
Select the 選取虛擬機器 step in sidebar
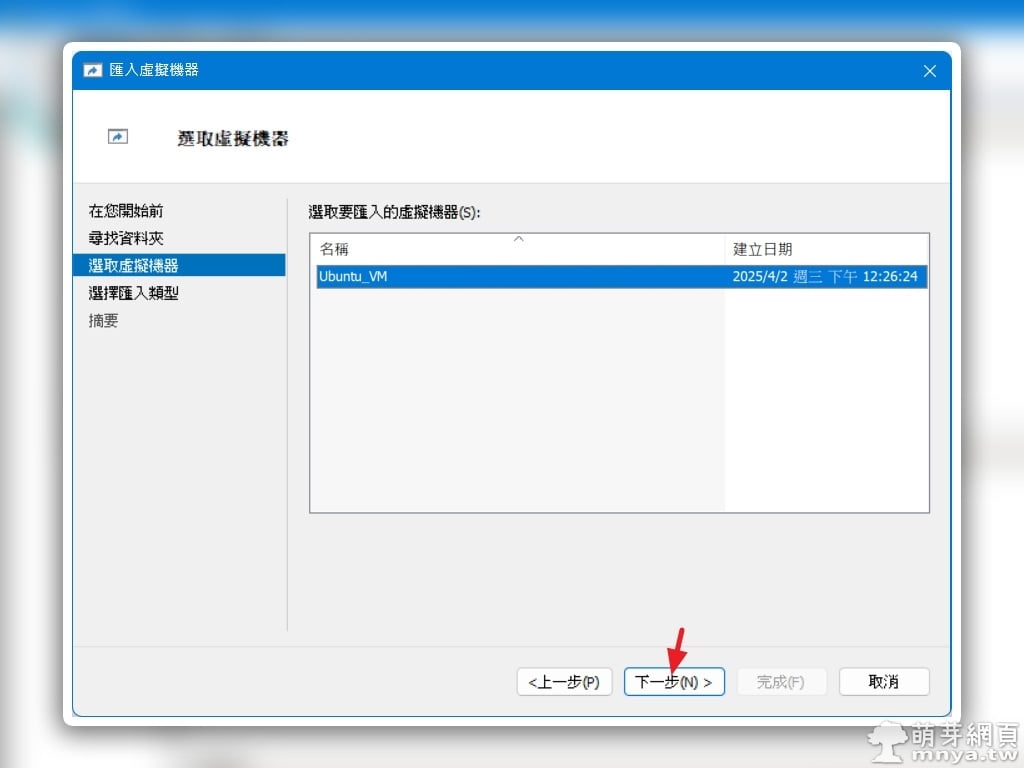point(134,265)
